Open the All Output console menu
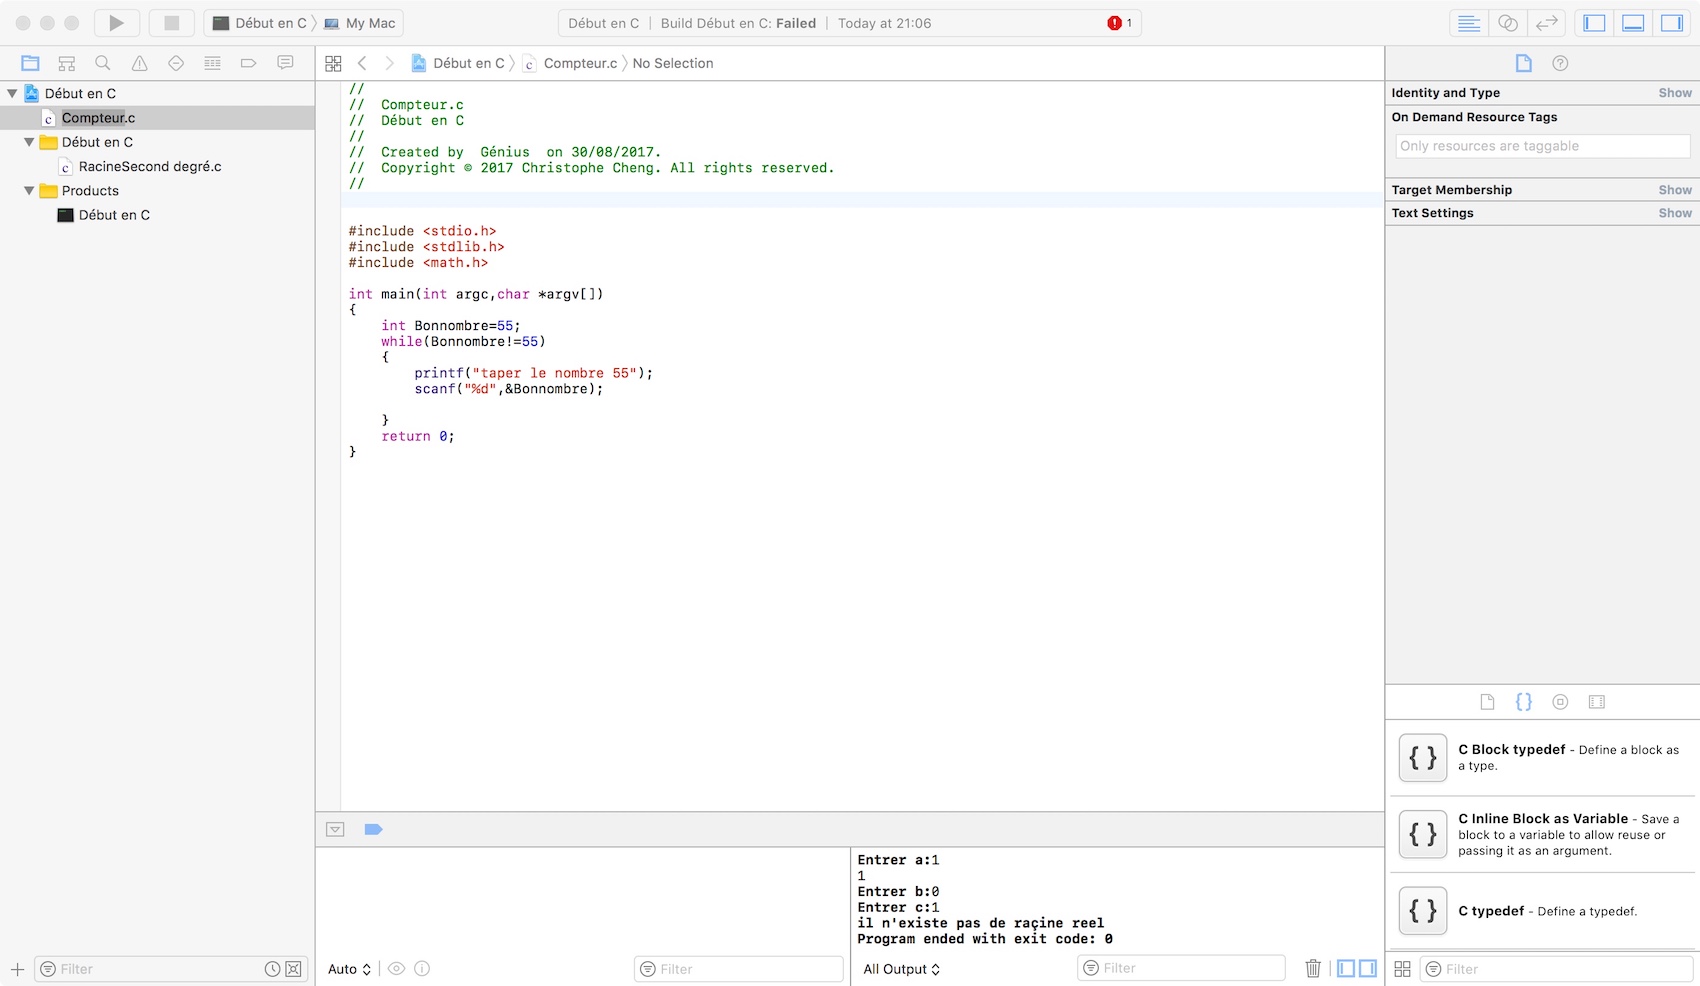 901,969
